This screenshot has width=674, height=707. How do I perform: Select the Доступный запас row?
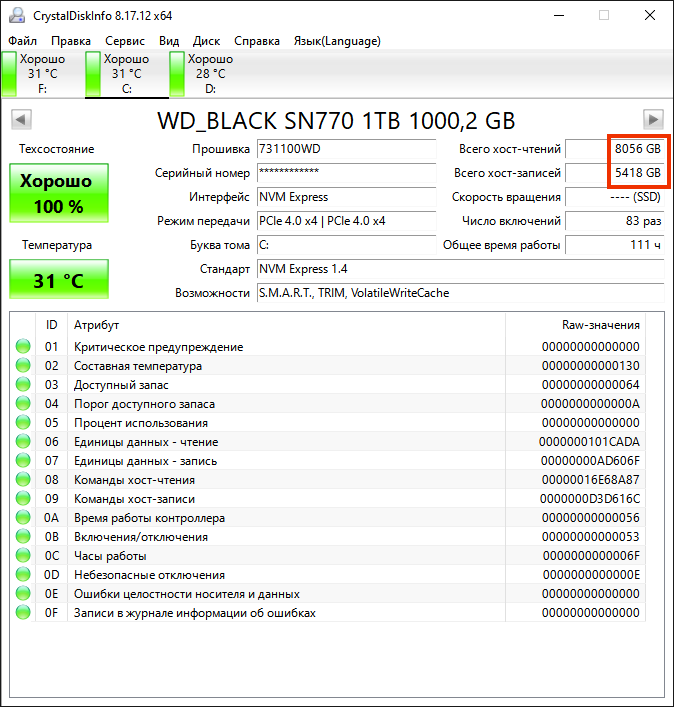328,384
